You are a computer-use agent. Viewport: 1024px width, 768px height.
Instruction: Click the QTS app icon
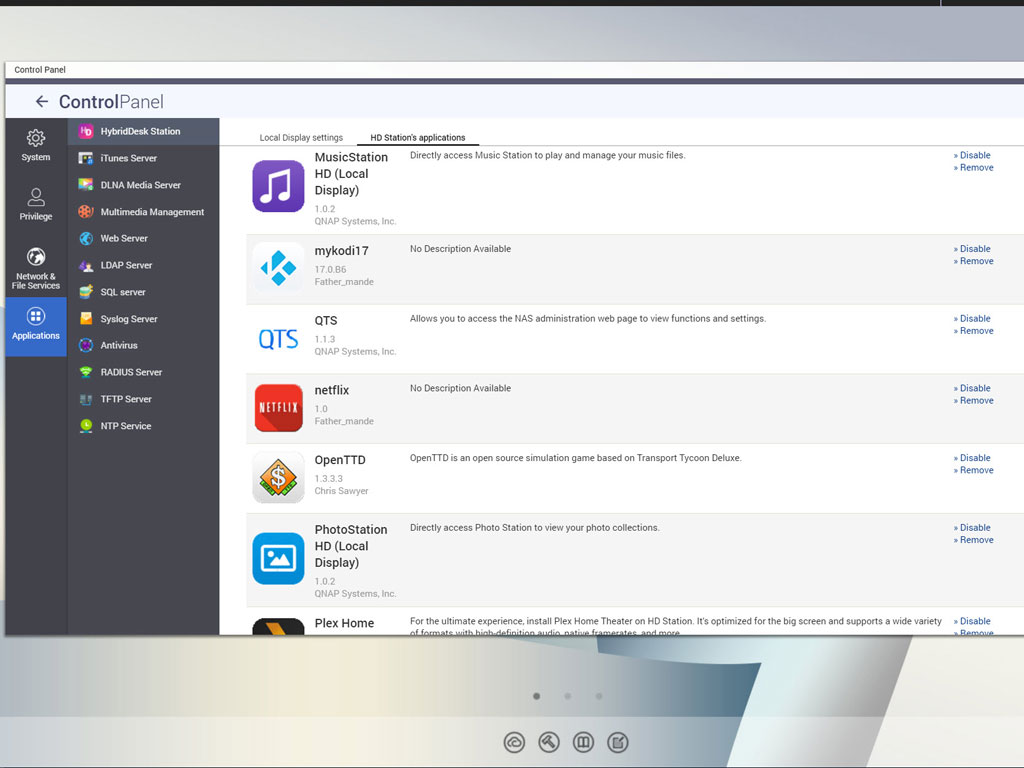[x=278, y=339]
